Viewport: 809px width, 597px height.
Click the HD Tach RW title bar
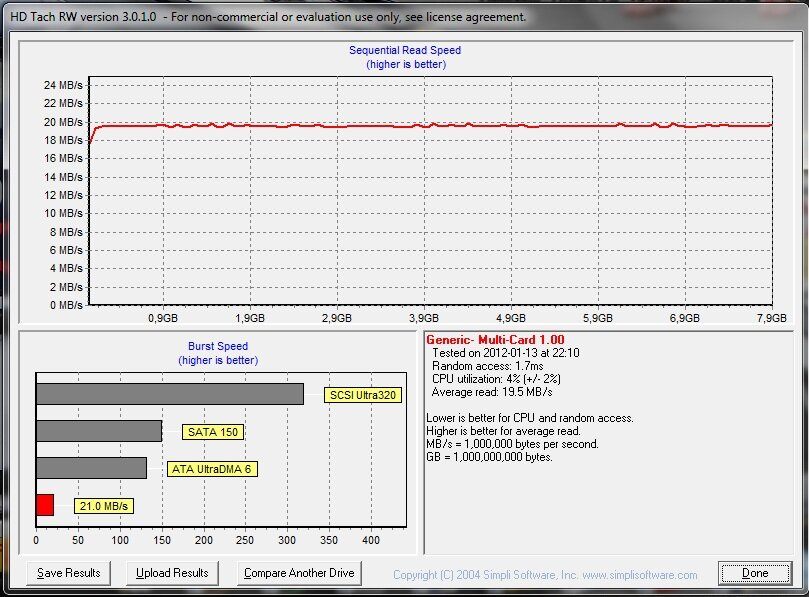pyautogui.click(x=266, y=17)
